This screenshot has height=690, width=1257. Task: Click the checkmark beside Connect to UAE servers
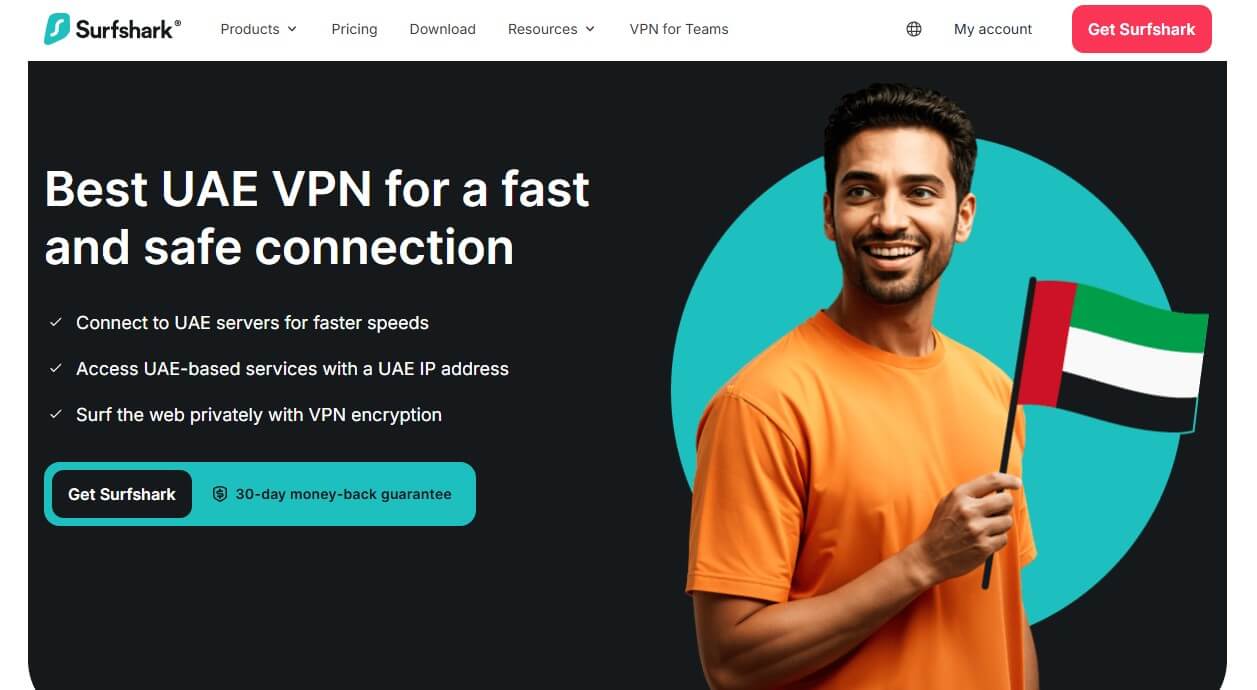(56, 322)
